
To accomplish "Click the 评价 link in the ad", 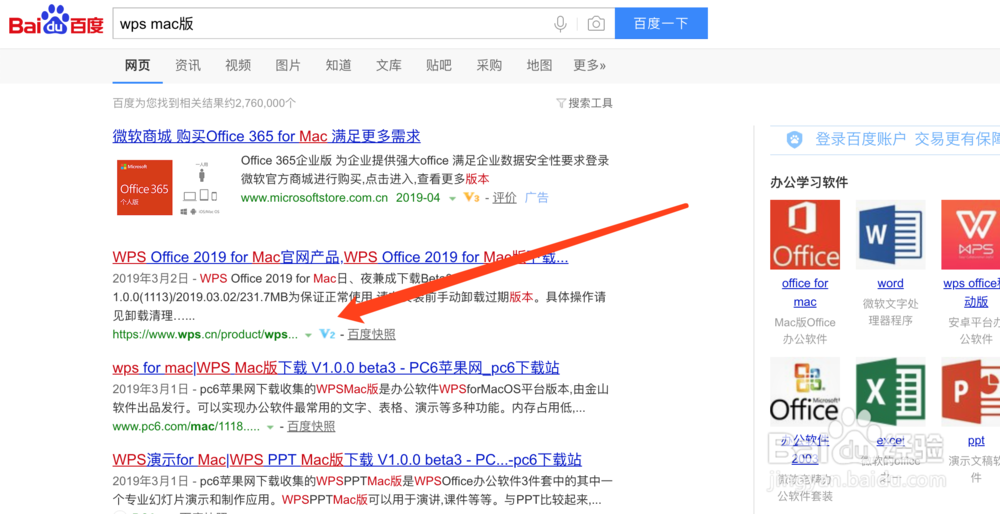I will coord(504,198).
